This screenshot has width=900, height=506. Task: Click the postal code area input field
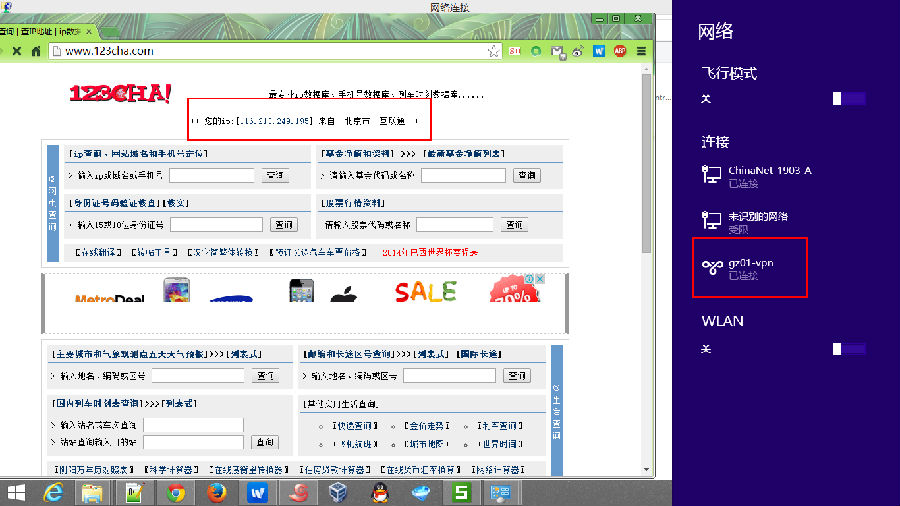coord(449,376)
